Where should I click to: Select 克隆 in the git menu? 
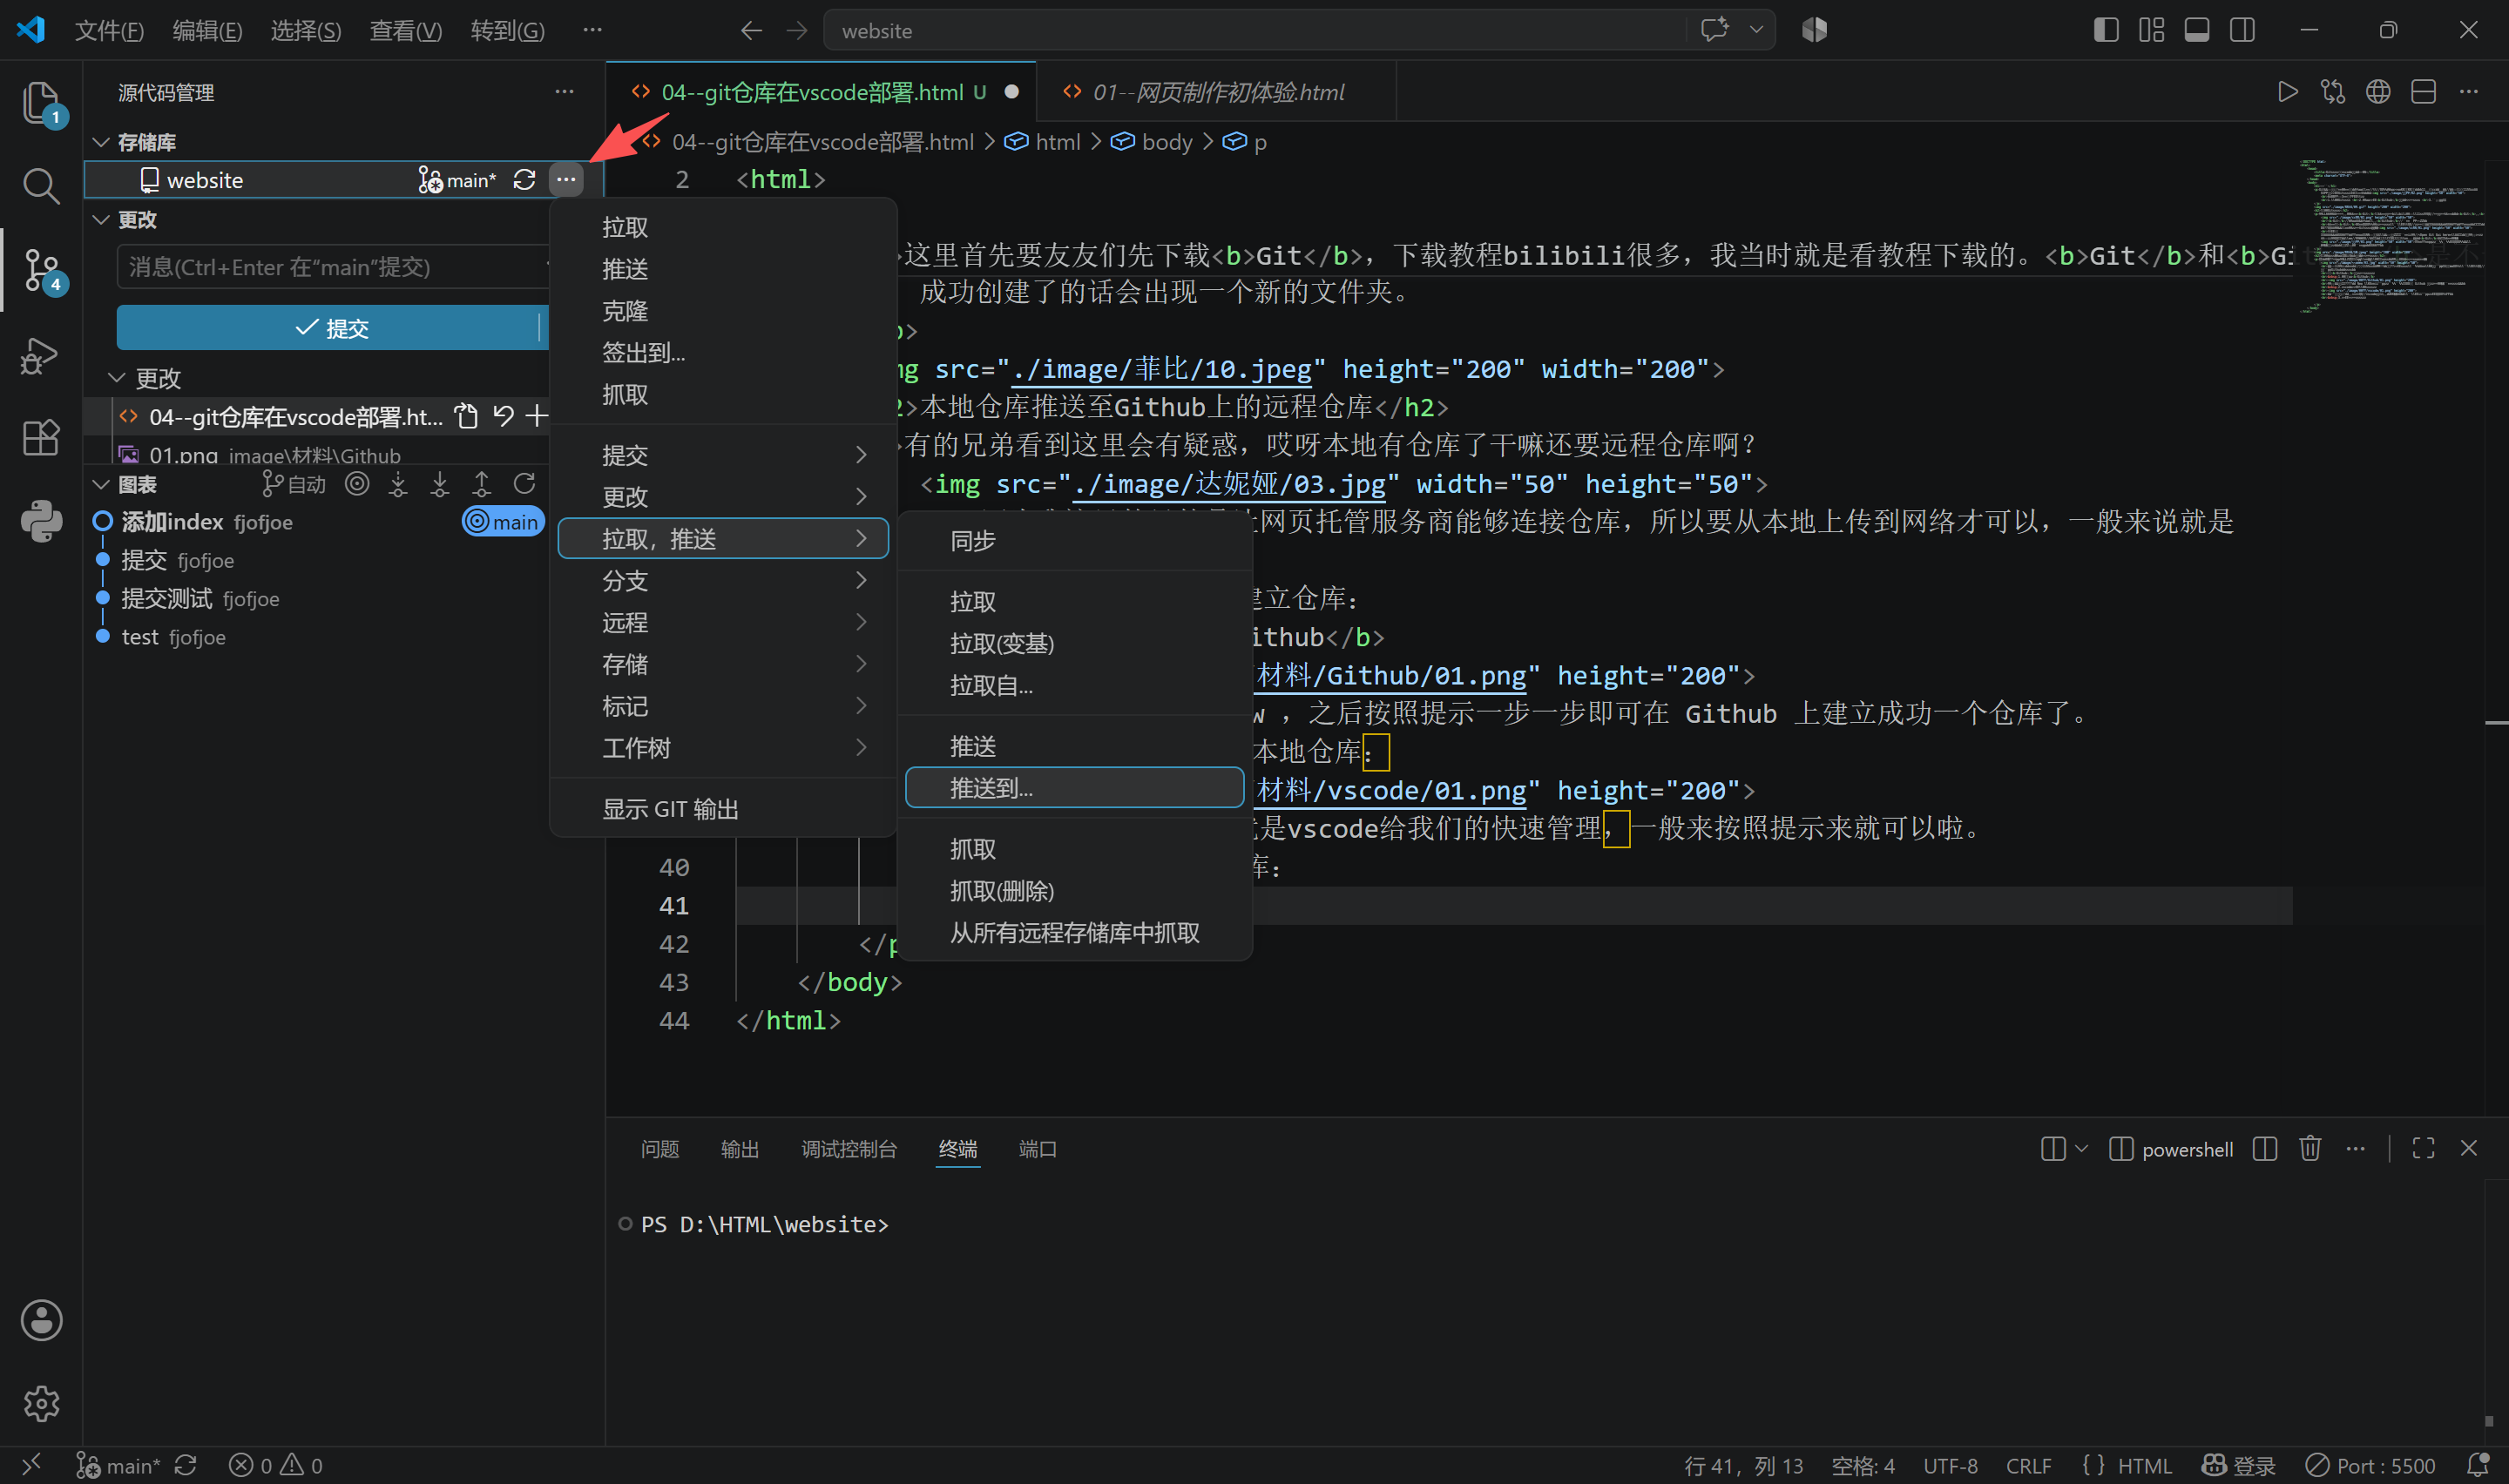point(722,311)
